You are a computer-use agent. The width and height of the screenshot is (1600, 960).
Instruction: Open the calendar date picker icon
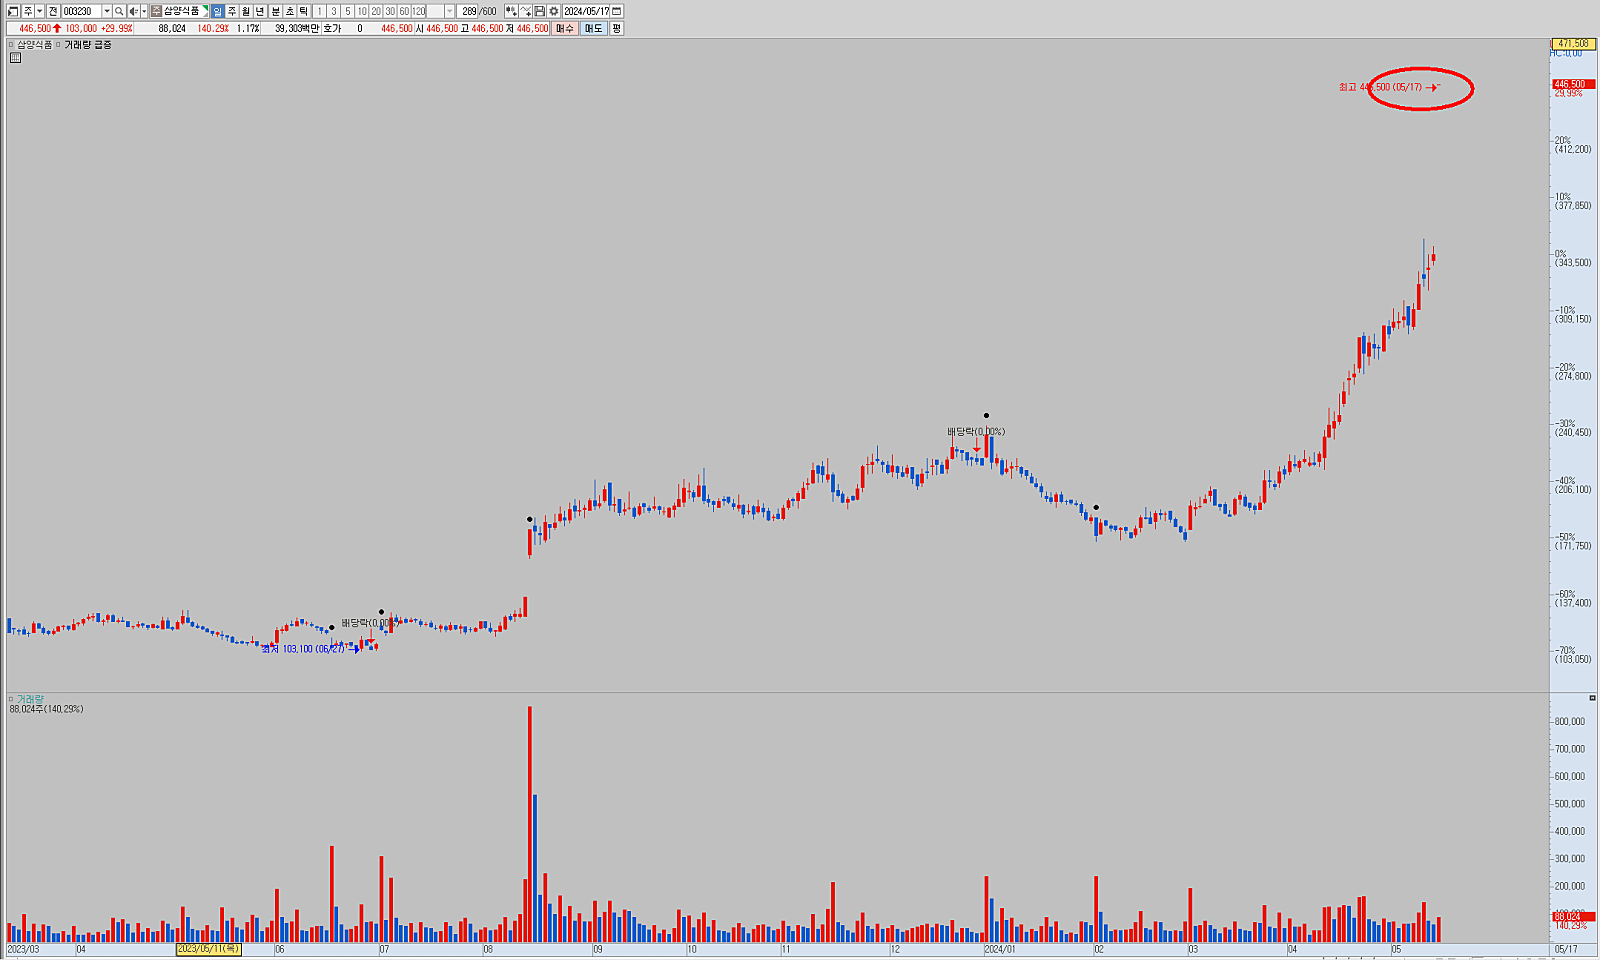pos(617,11)
